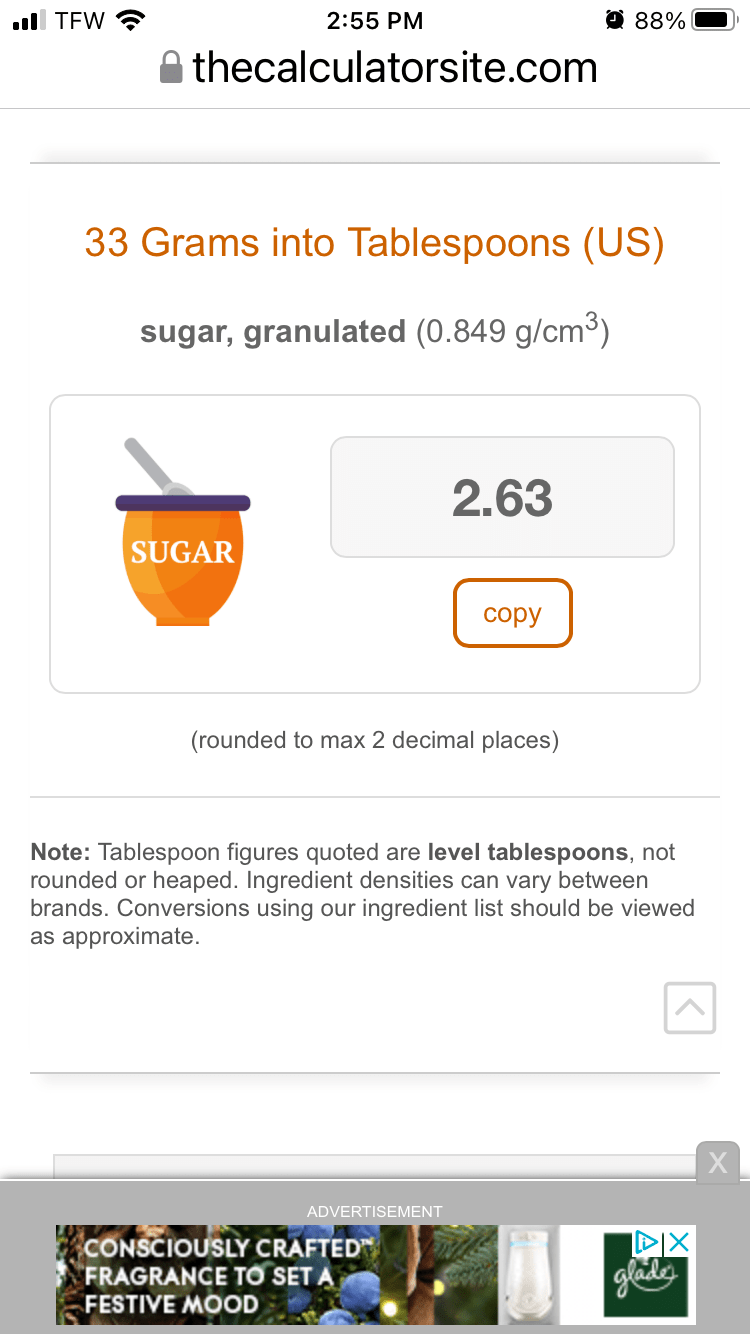This screenshot has width=750, height=1334.
Task: Click the air freshener product image in ad
Action: 527,1275
